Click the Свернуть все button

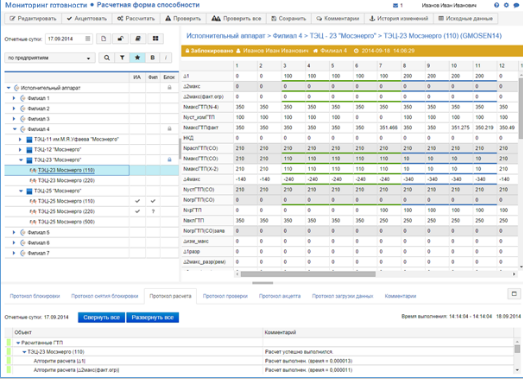click(x=101, y=317)
